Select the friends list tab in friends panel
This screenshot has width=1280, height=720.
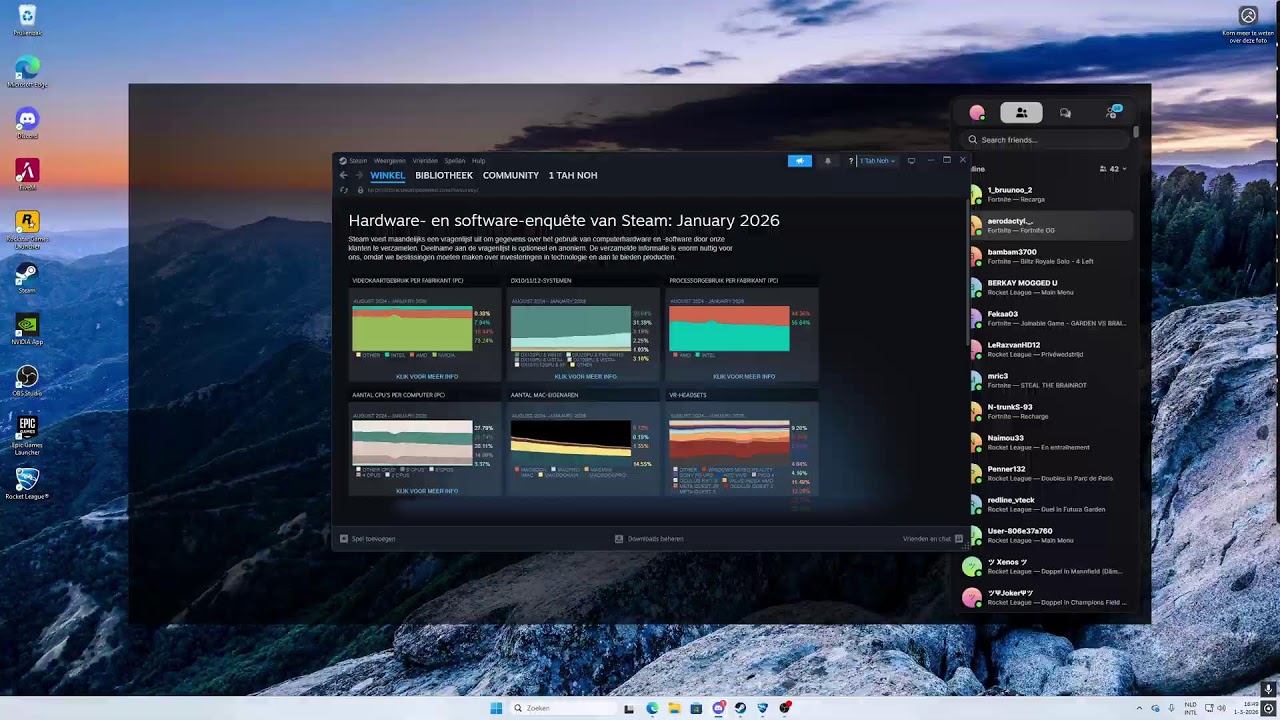coord(1021,113)
